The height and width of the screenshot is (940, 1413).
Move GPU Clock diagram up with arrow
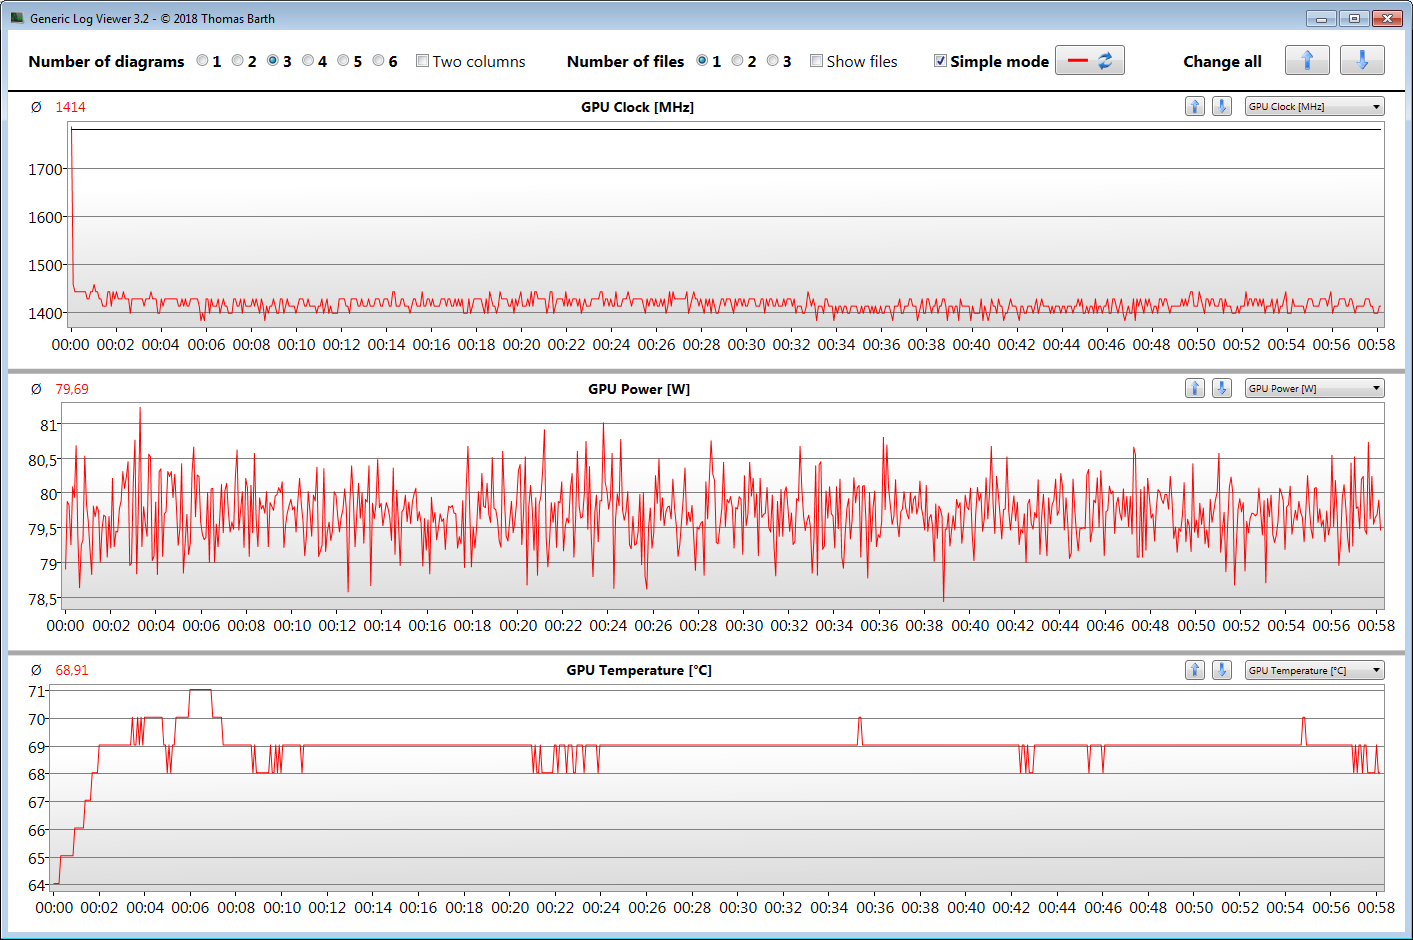(x=1195, y=106)
